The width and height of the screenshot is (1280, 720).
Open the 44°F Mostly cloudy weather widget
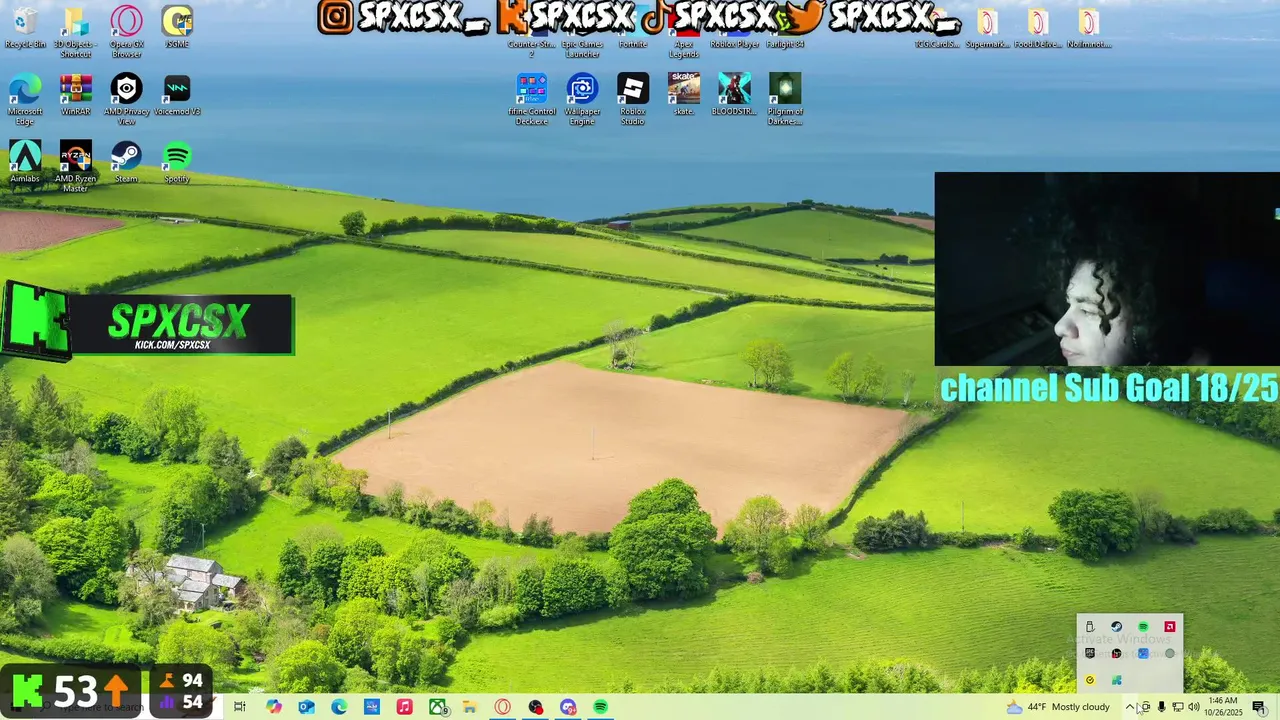[x=1058, y=707]
